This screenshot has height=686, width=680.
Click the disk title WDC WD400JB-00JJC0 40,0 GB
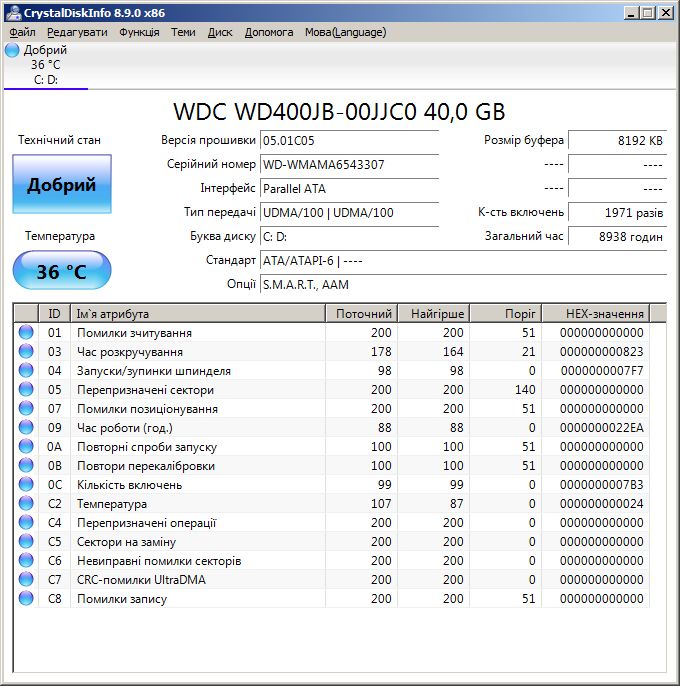[x=339, y=112]
